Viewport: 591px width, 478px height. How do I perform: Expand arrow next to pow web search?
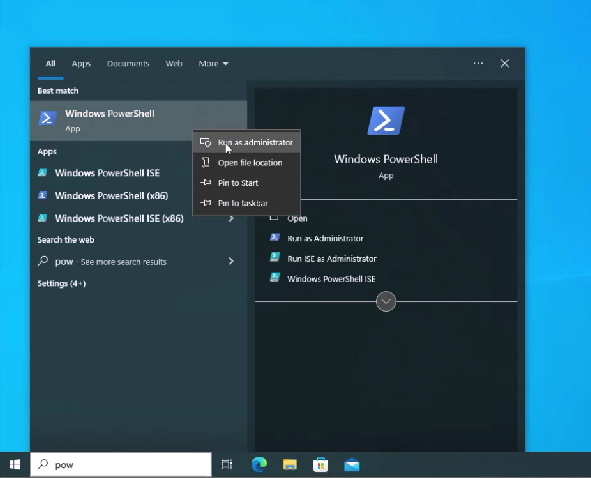tap(231, 261)
